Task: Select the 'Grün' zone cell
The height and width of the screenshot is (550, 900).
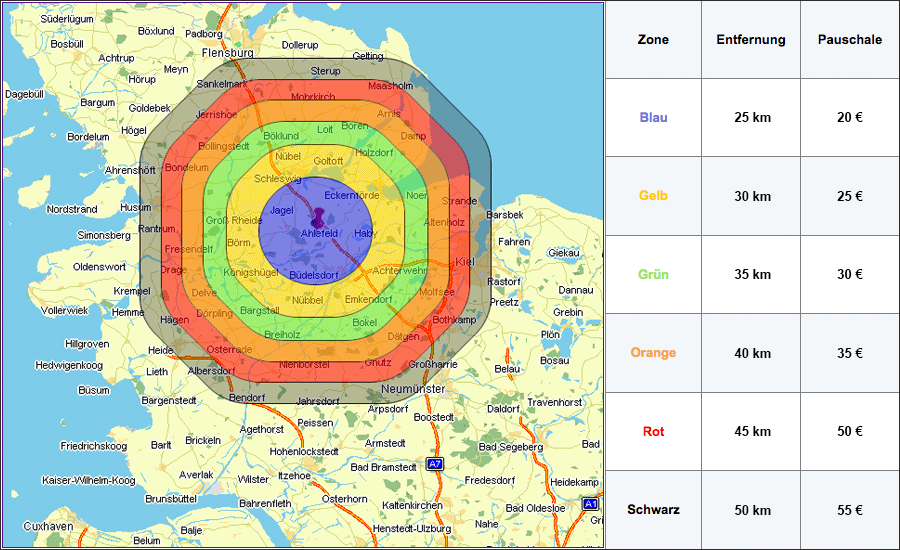Action: coord(653,274)
